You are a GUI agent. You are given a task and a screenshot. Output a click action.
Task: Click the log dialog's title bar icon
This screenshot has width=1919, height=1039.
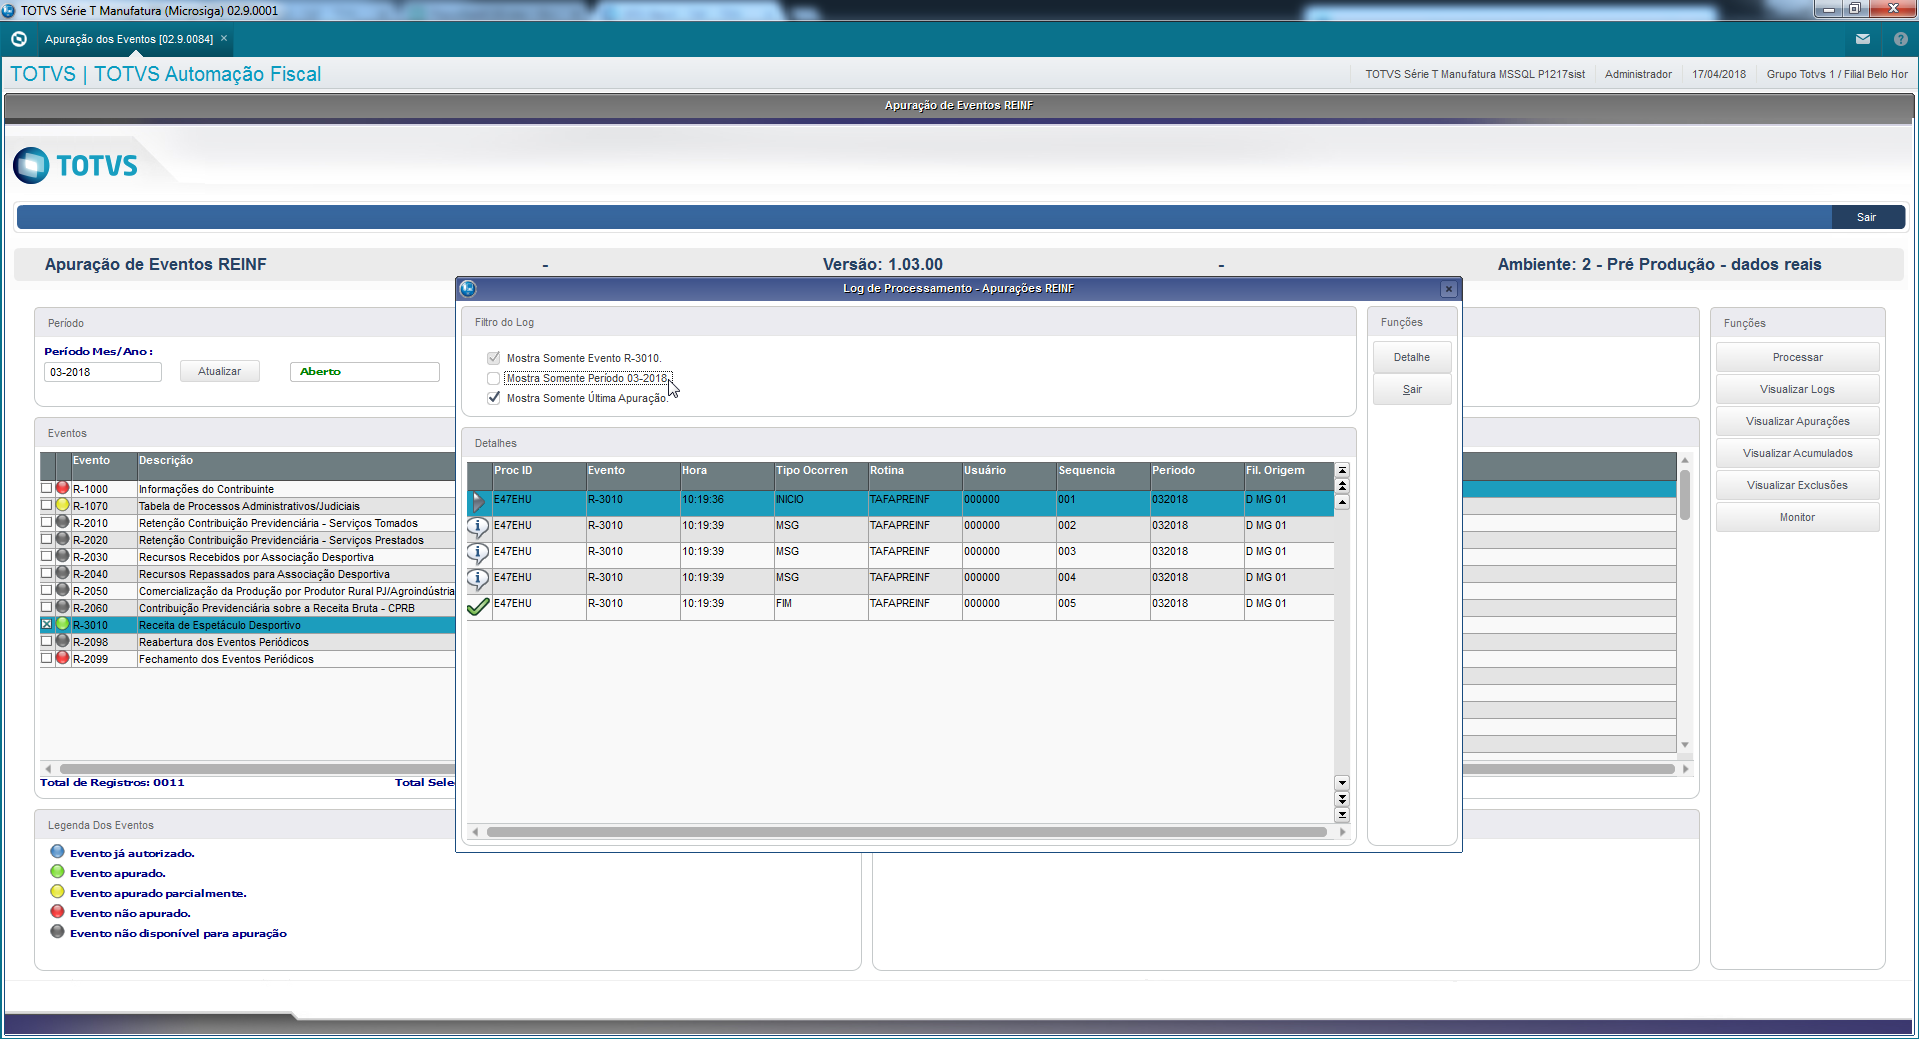click(x=468, y=289)
